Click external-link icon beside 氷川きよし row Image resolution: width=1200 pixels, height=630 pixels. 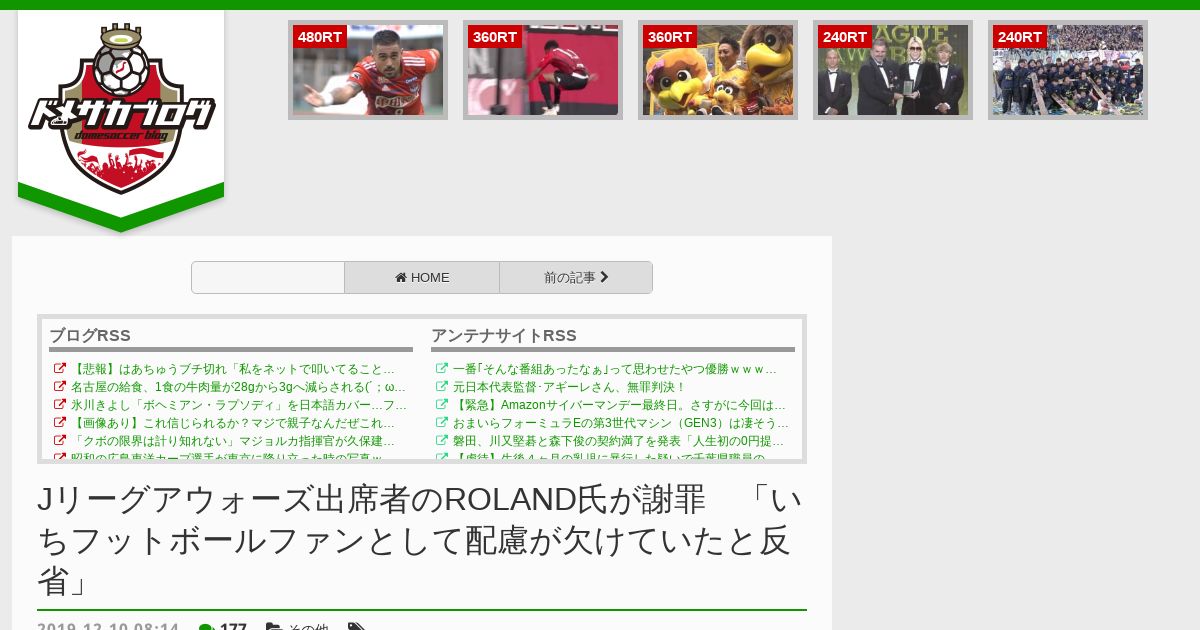coord(59,405)
